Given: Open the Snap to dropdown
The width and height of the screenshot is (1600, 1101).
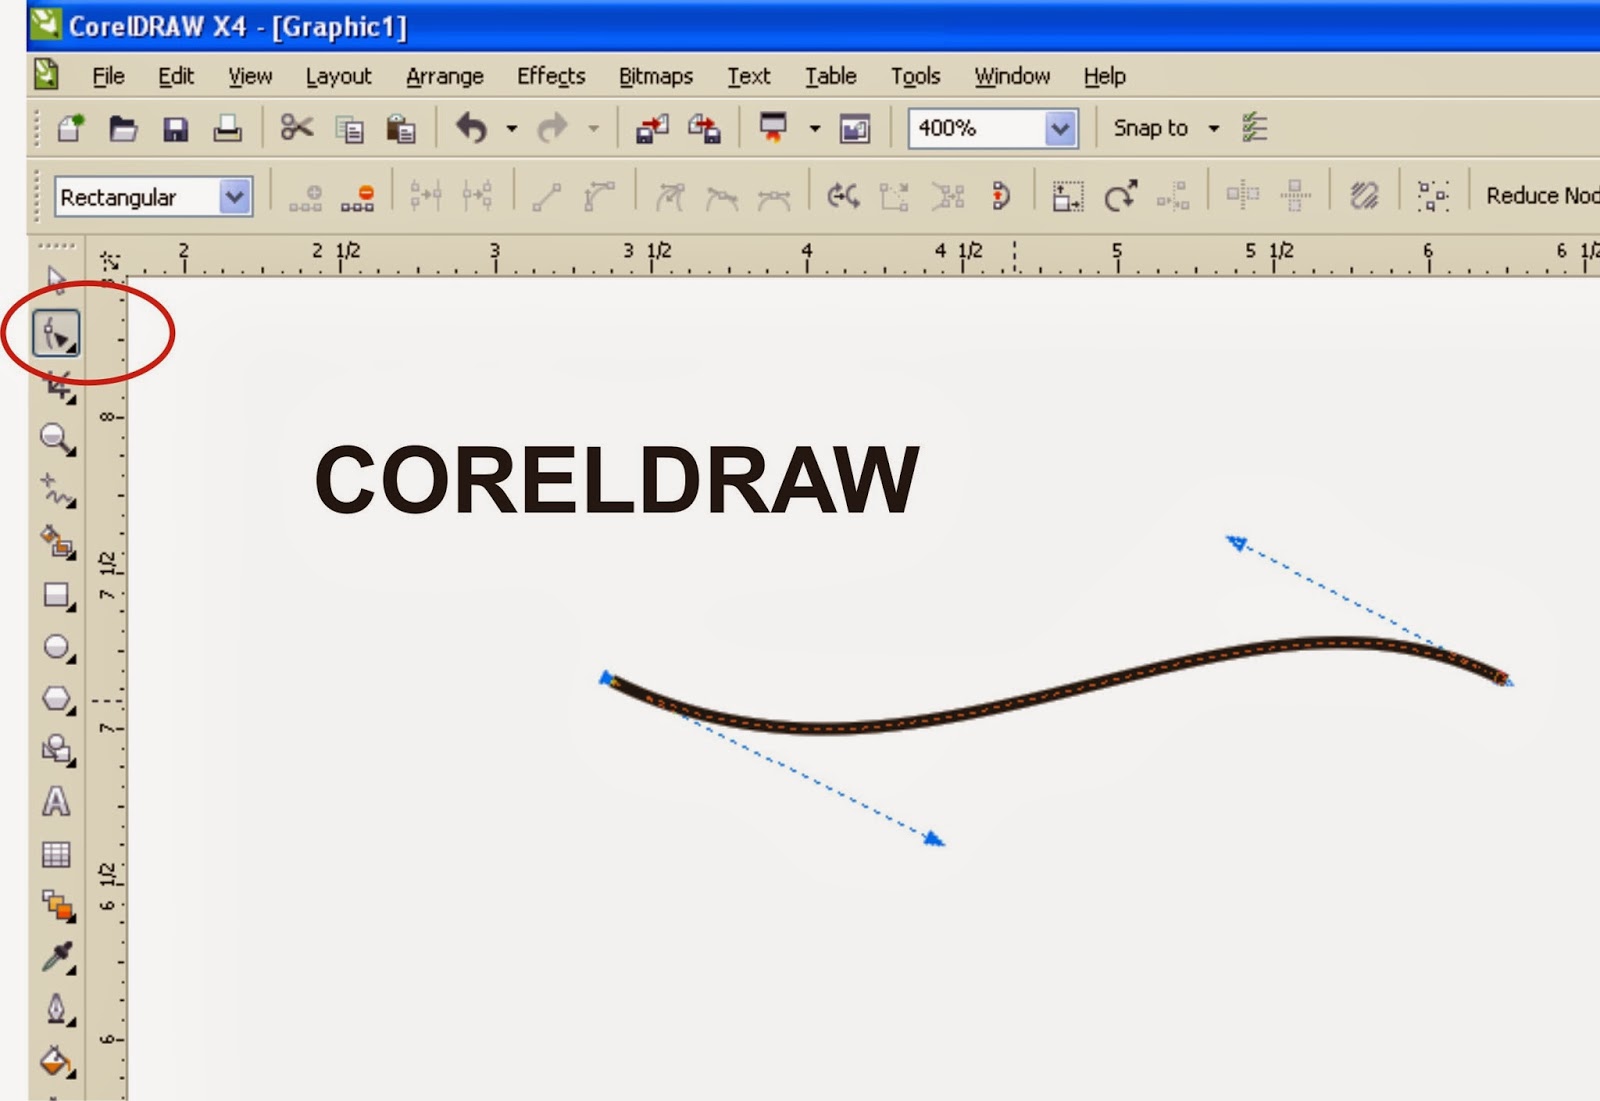Looking at the screenshot, I should point(1166,128).
